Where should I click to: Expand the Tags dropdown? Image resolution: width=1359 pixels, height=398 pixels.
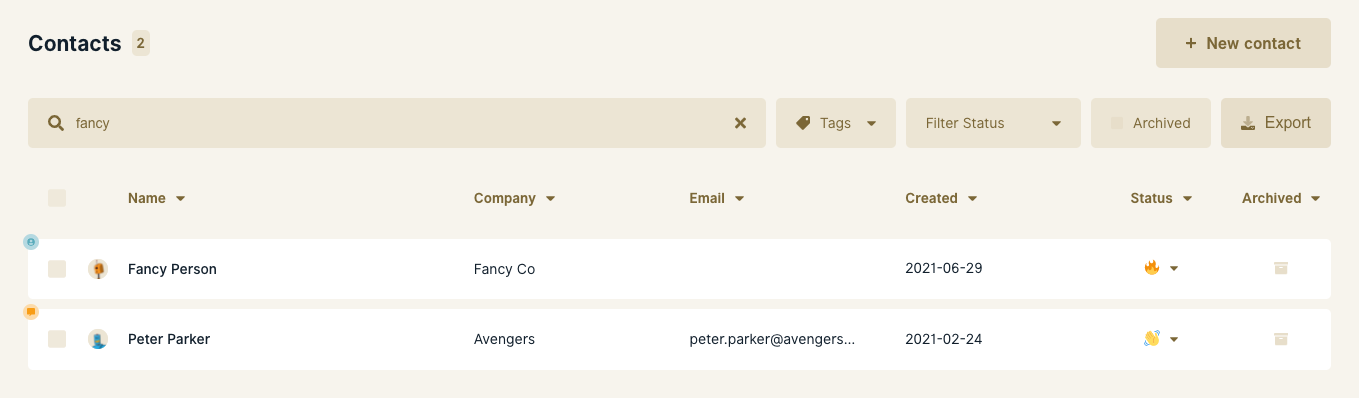836,123
